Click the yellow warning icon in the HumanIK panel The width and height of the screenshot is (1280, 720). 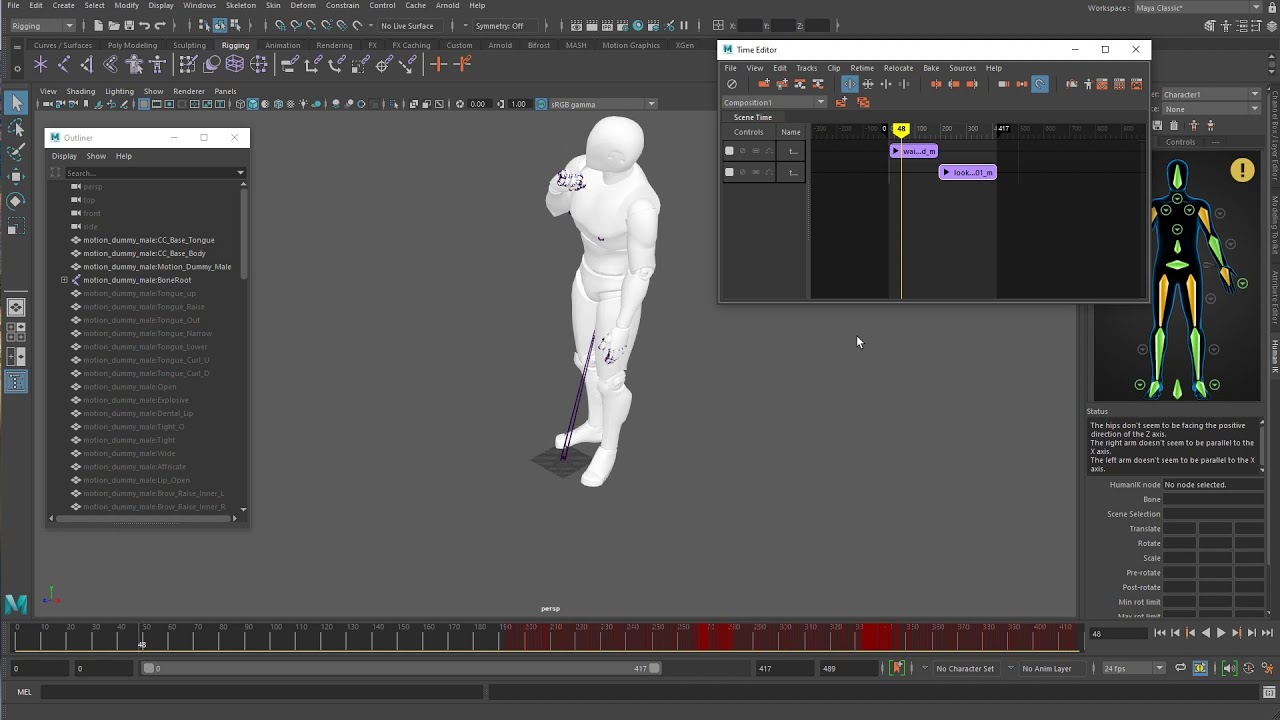coord(1242,170)
